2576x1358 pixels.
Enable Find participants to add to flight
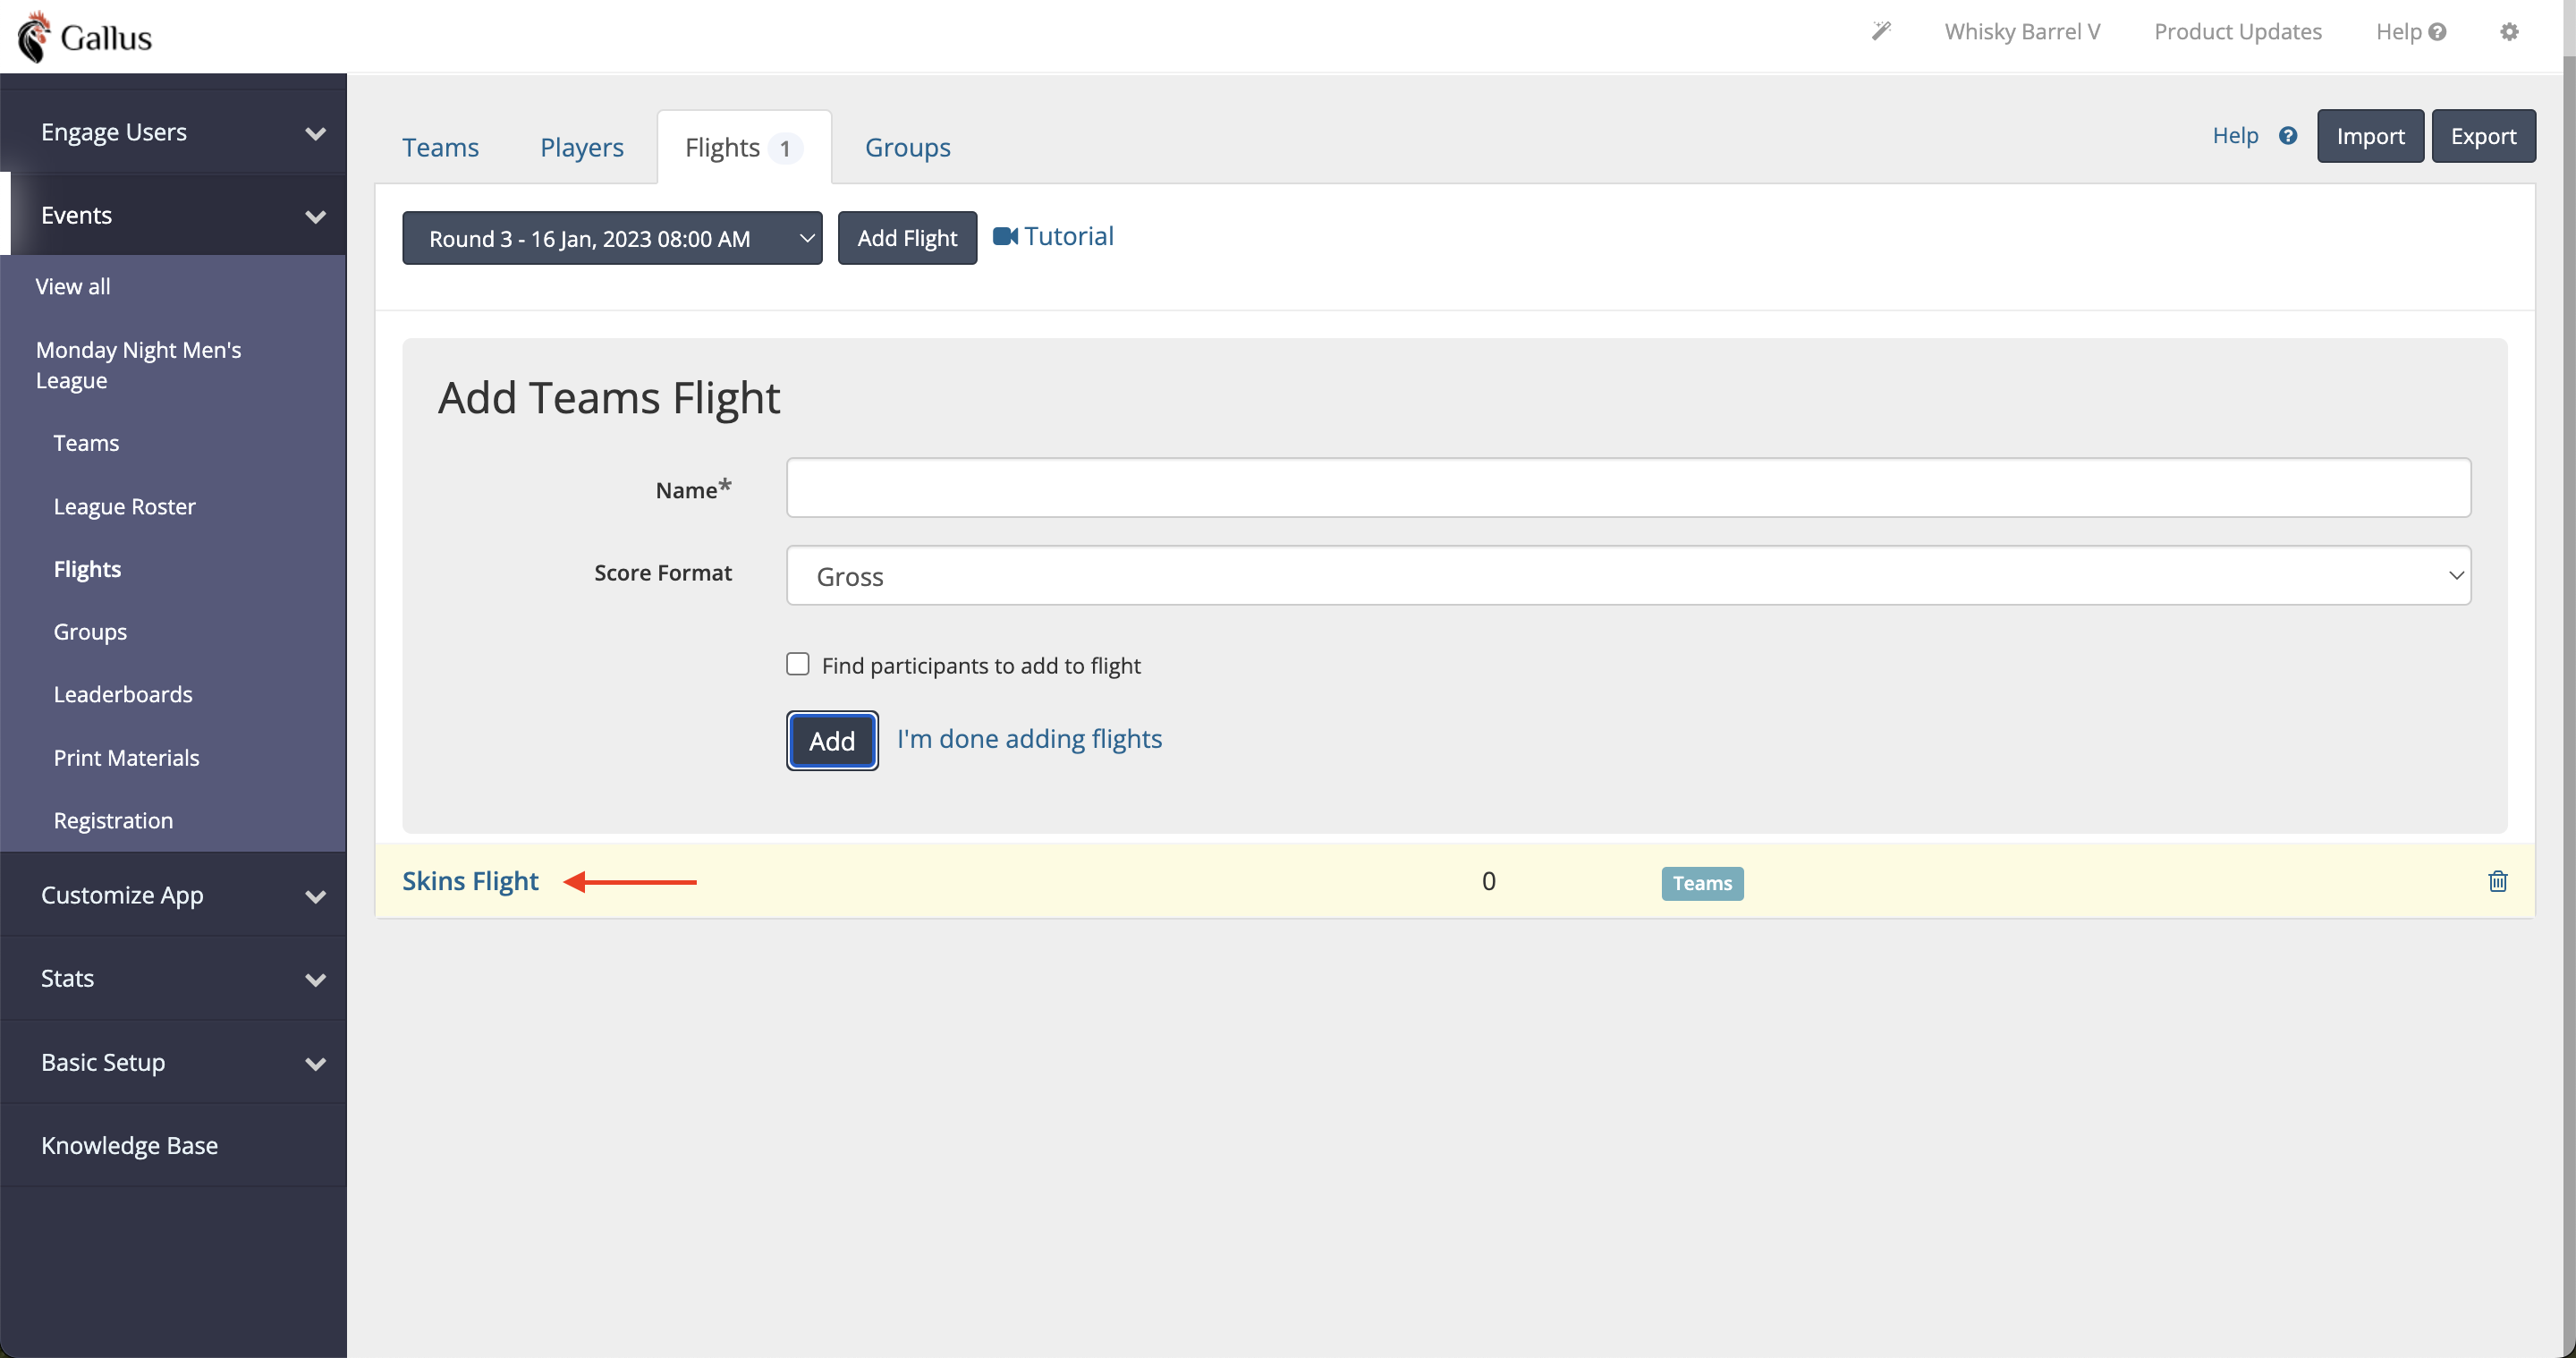797,664
